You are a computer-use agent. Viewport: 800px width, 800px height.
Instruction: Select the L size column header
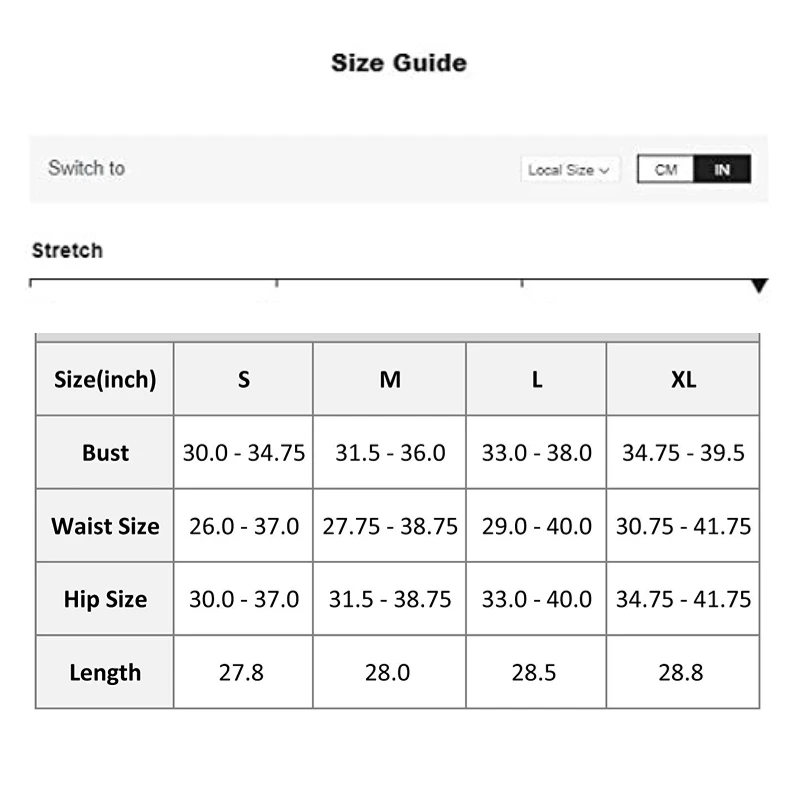coord(537,379)
